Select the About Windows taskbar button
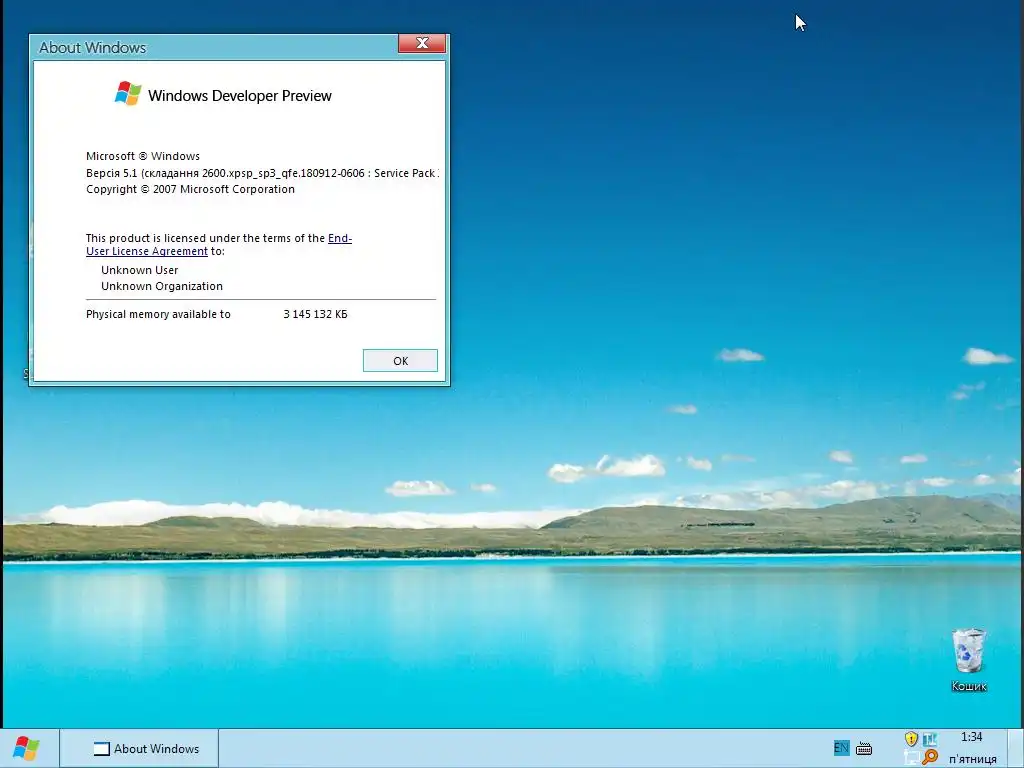Screen dimensions: 1024x768 pos(139,748)
